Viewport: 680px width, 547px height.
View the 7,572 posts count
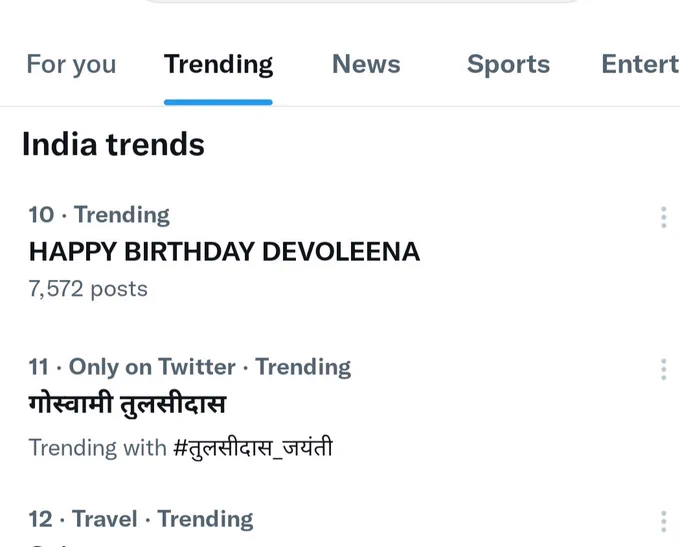pyautogui.click(x=88, y=289)
